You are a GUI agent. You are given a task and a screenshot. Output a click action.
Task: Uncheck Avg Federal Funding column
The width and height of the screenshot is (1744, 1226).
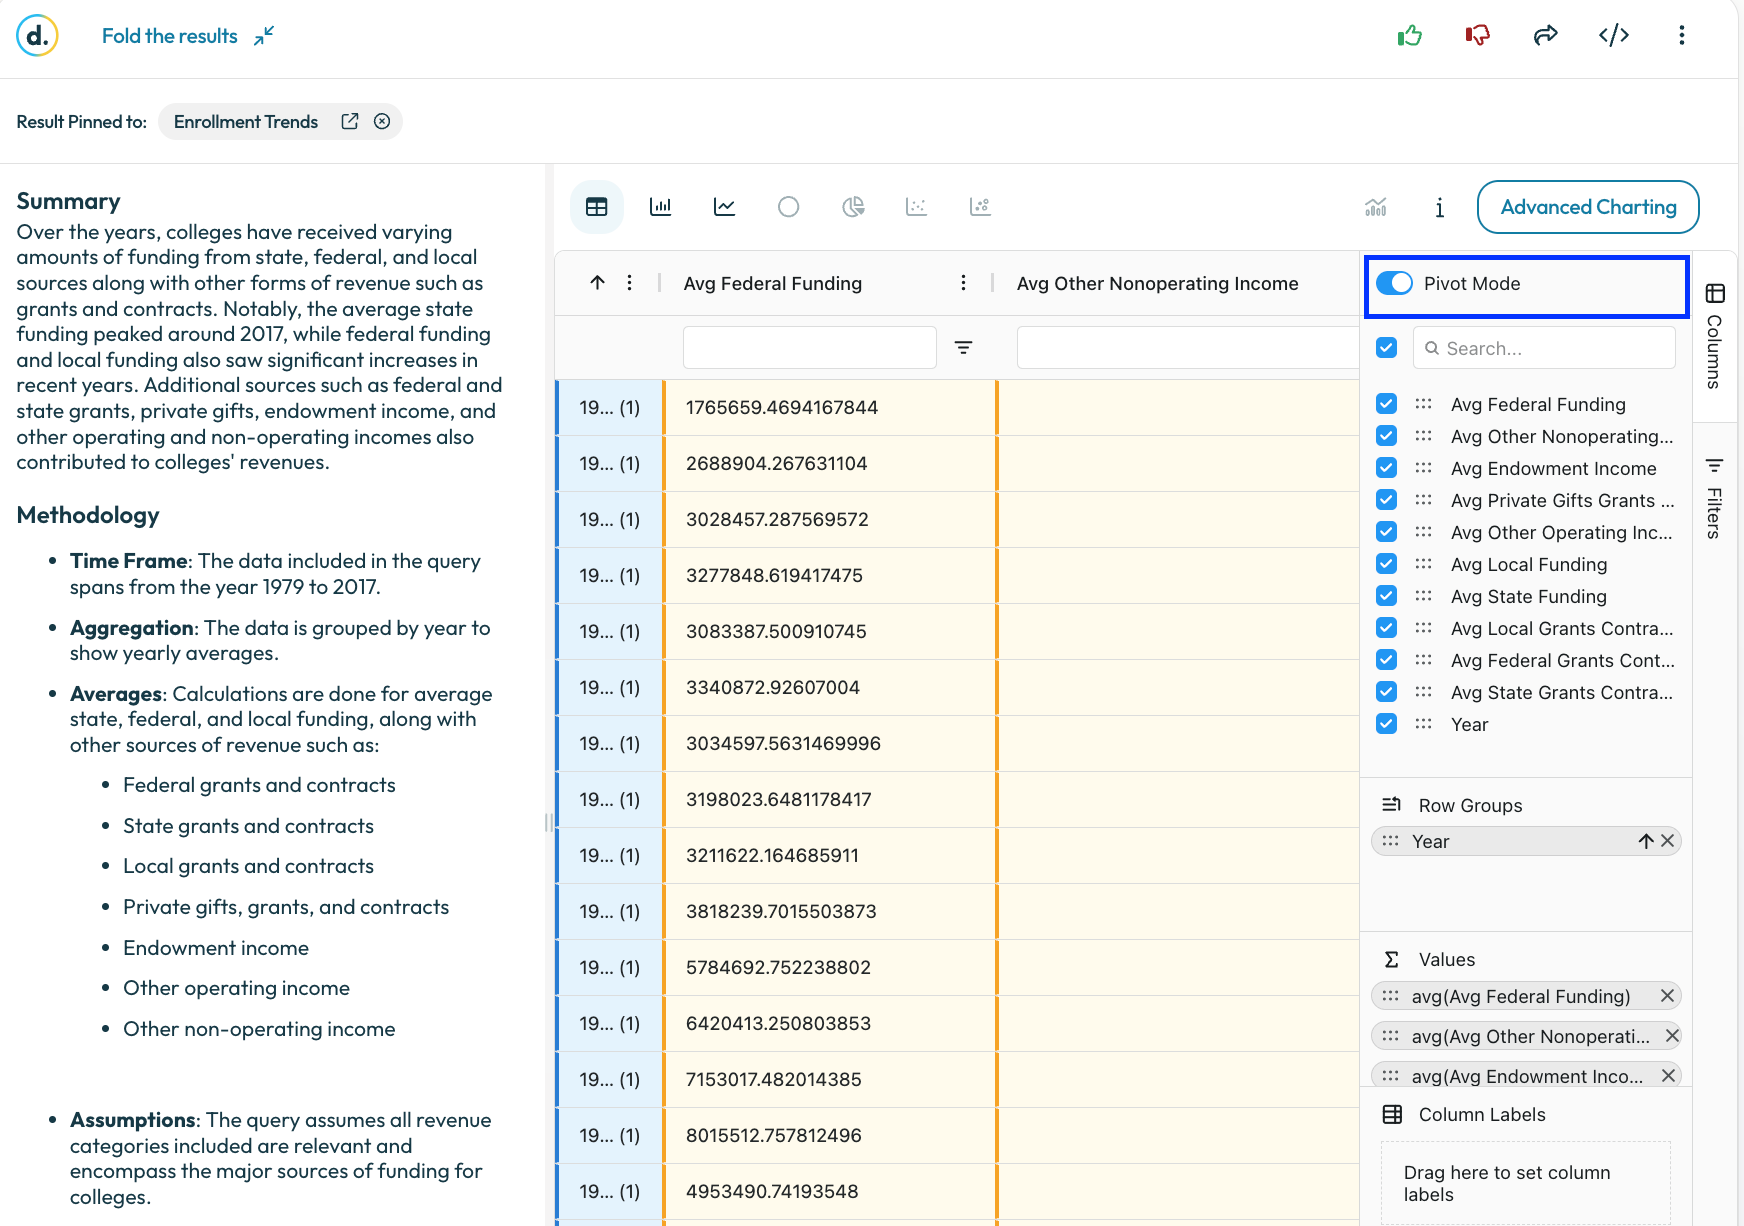(1386, 404)
